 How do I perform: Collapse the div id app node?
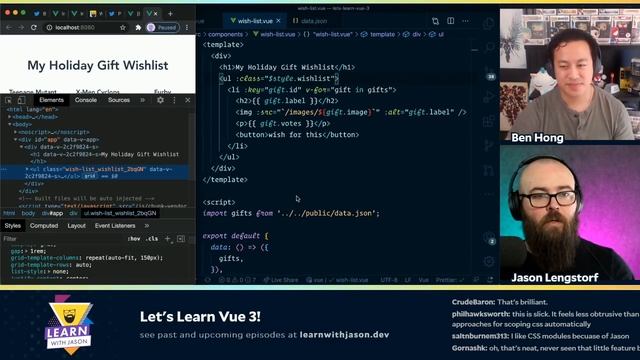16,139
